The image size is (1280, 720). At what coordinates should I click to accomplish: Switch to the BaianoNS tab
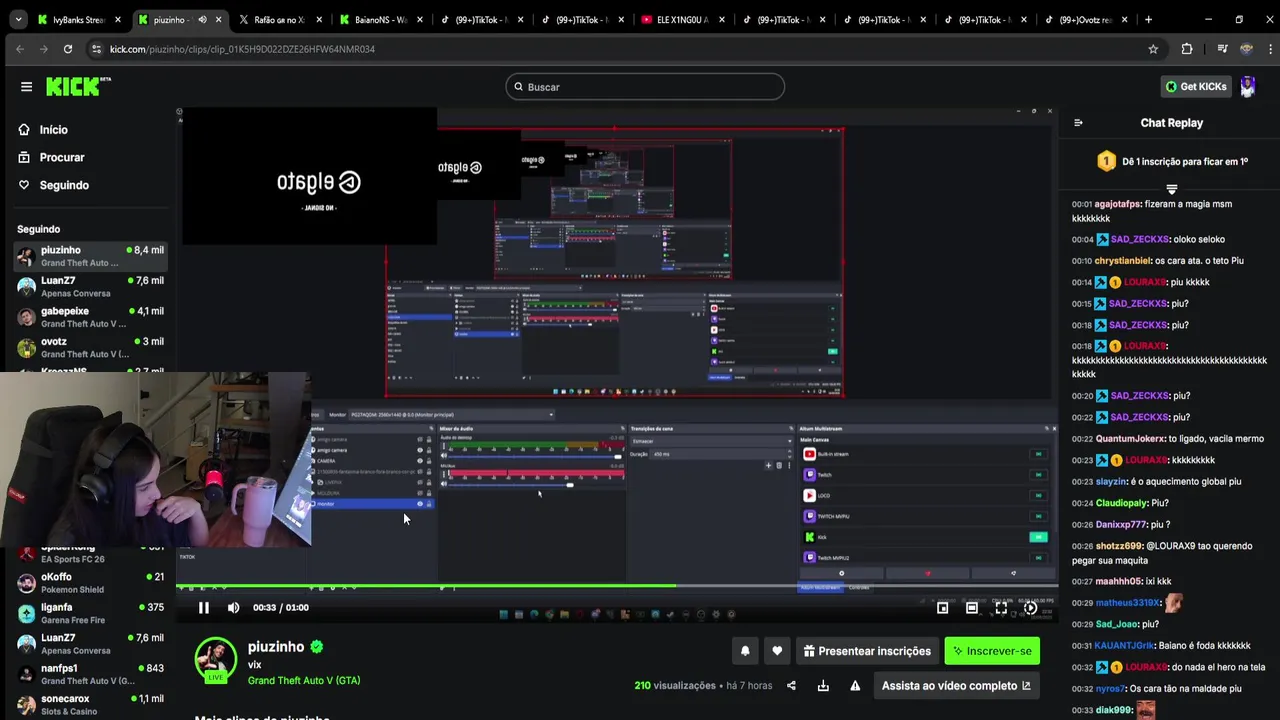click(380, 19)
